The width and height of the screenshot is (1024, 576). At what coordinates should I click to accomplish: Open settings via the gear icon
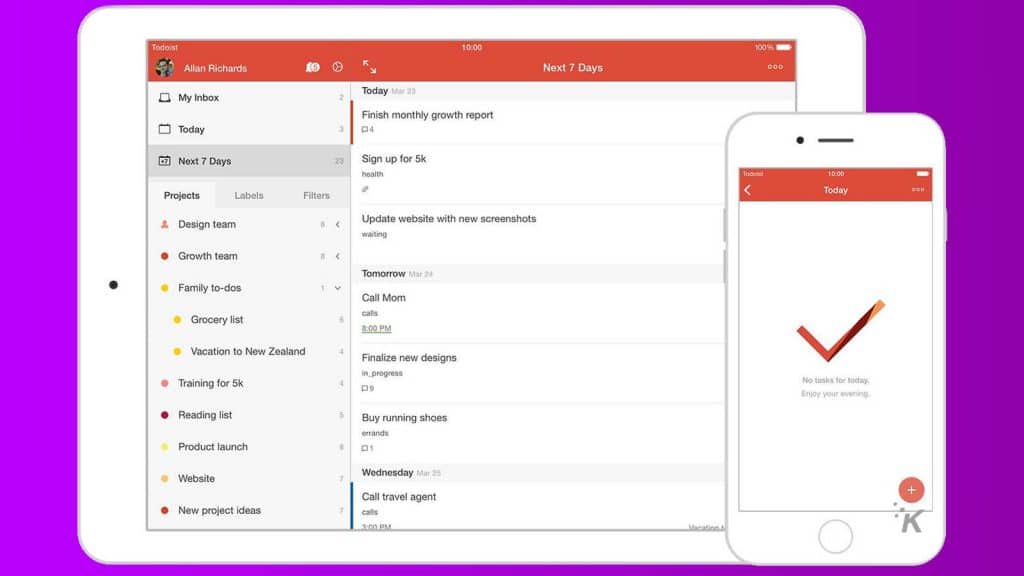[337, 67]
